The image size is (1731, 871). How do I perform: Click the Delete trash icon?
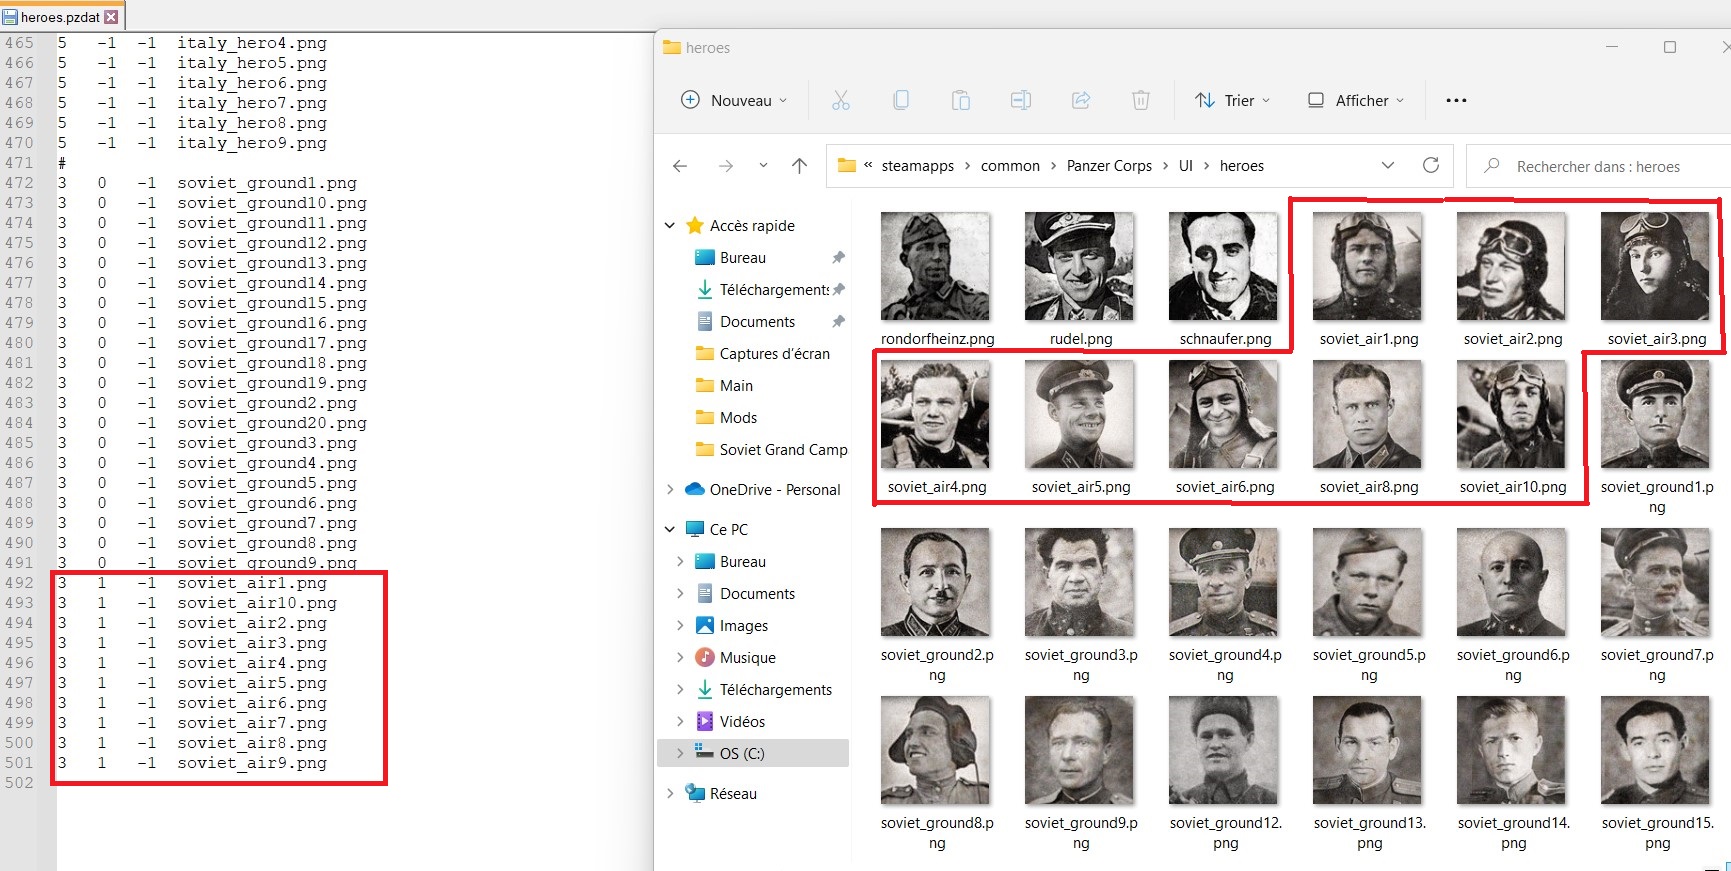1140,100
